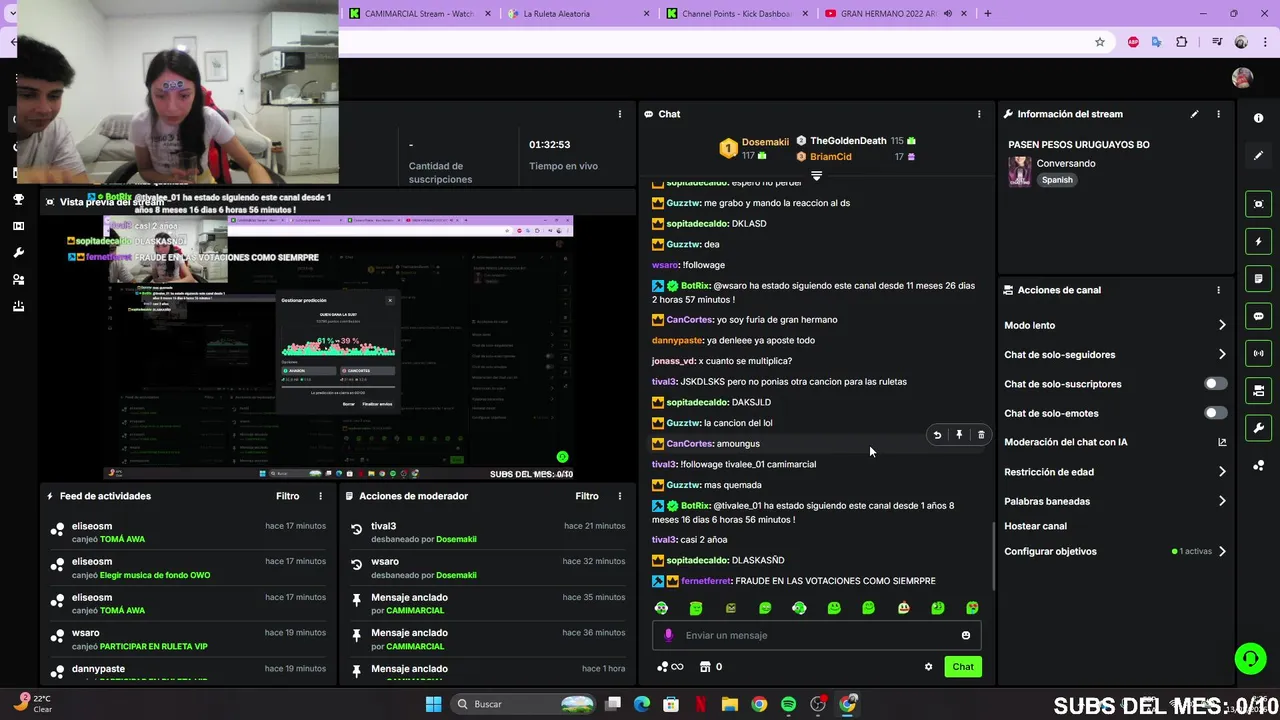This screenshot has height=720, width=1280.
Task: Click the Spanish language tag
Action: pos(1057,180)
